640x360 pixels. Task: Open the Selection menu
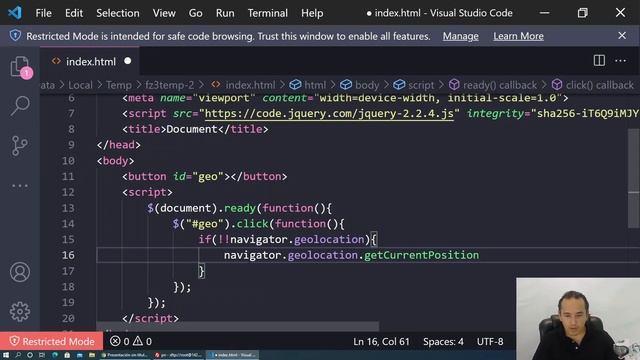point(118,13)
